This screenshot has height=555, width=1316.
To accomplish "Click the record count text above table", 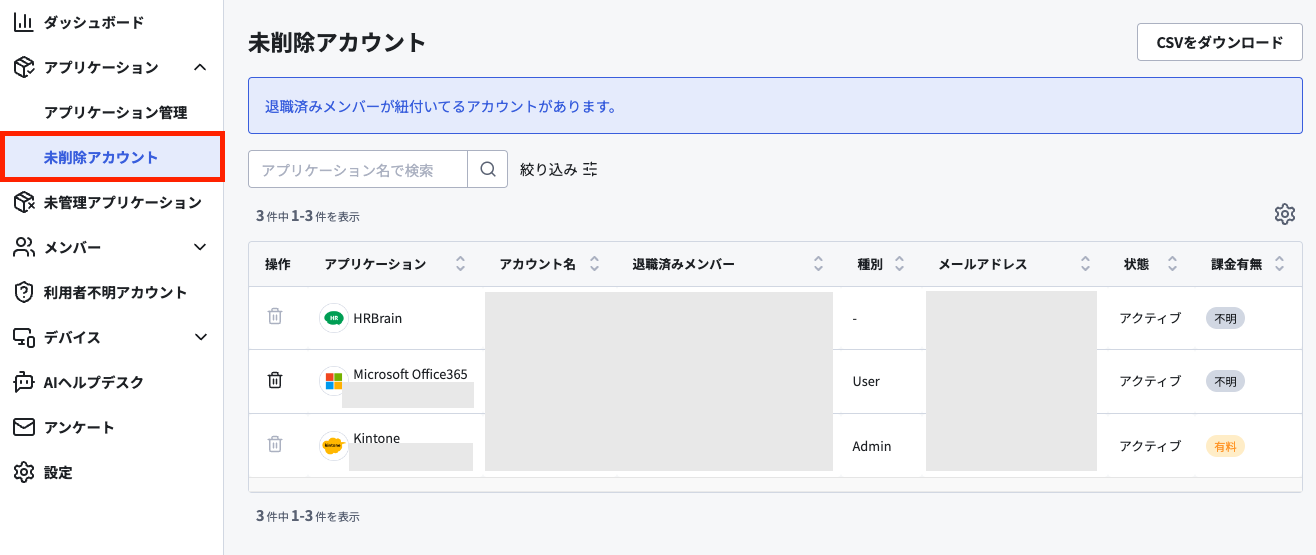I will tap(307, 215).
